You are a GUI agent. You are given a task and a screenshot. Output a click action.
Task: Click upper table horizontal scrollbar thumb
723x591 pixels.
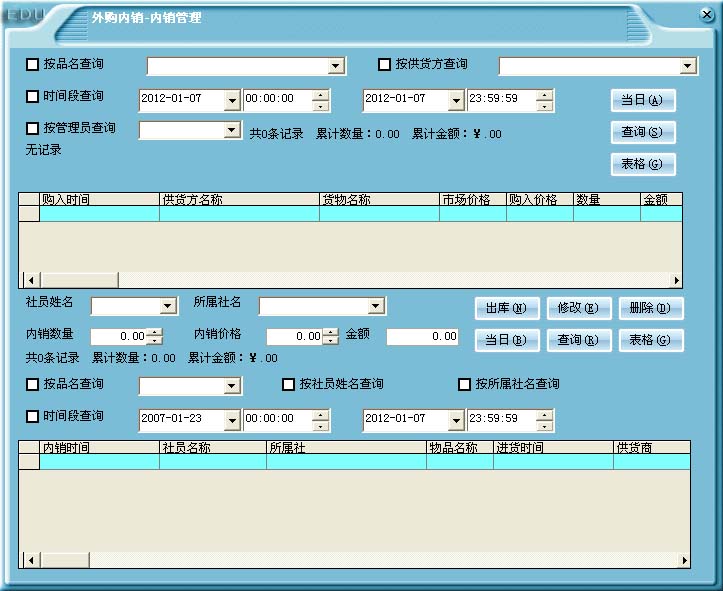[x=79, y=280]
